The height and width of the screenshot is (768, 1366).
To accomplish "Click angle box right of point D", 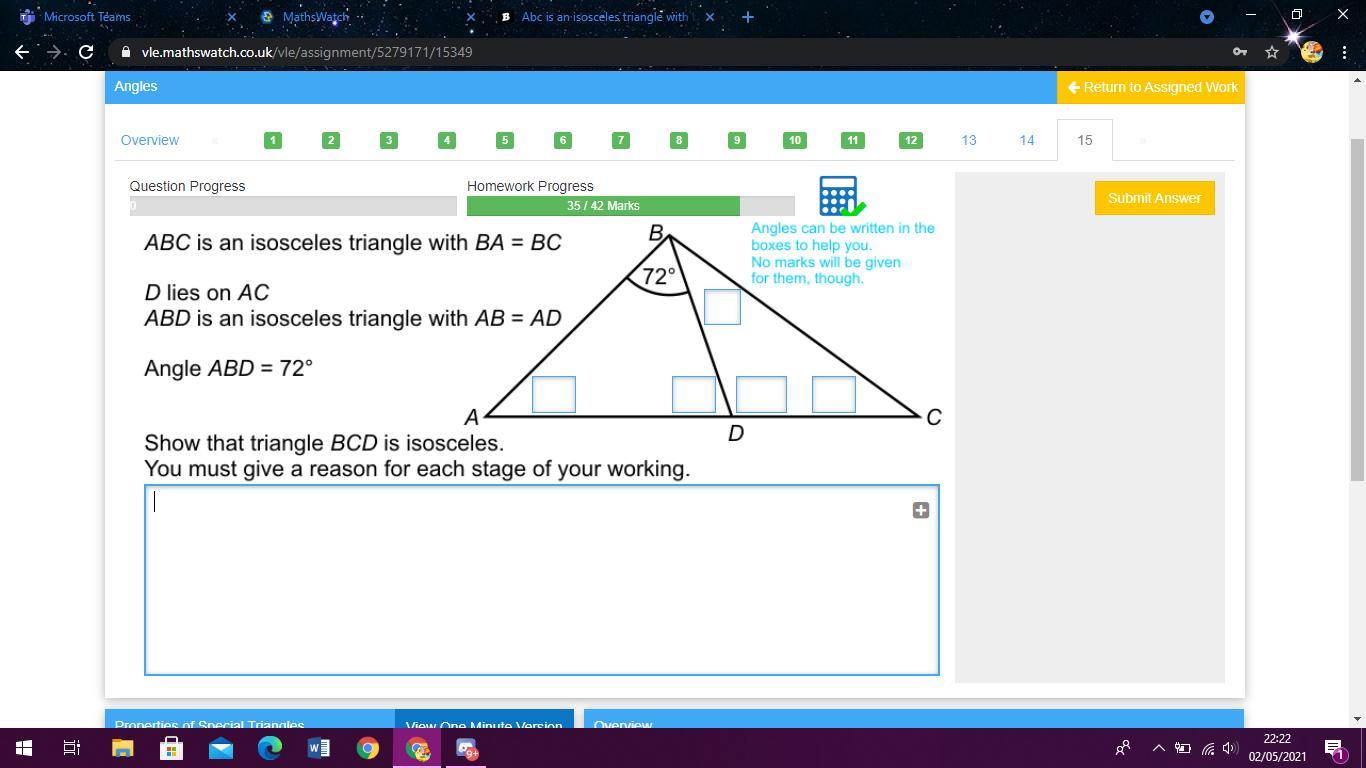I will [x=761, y=394].
